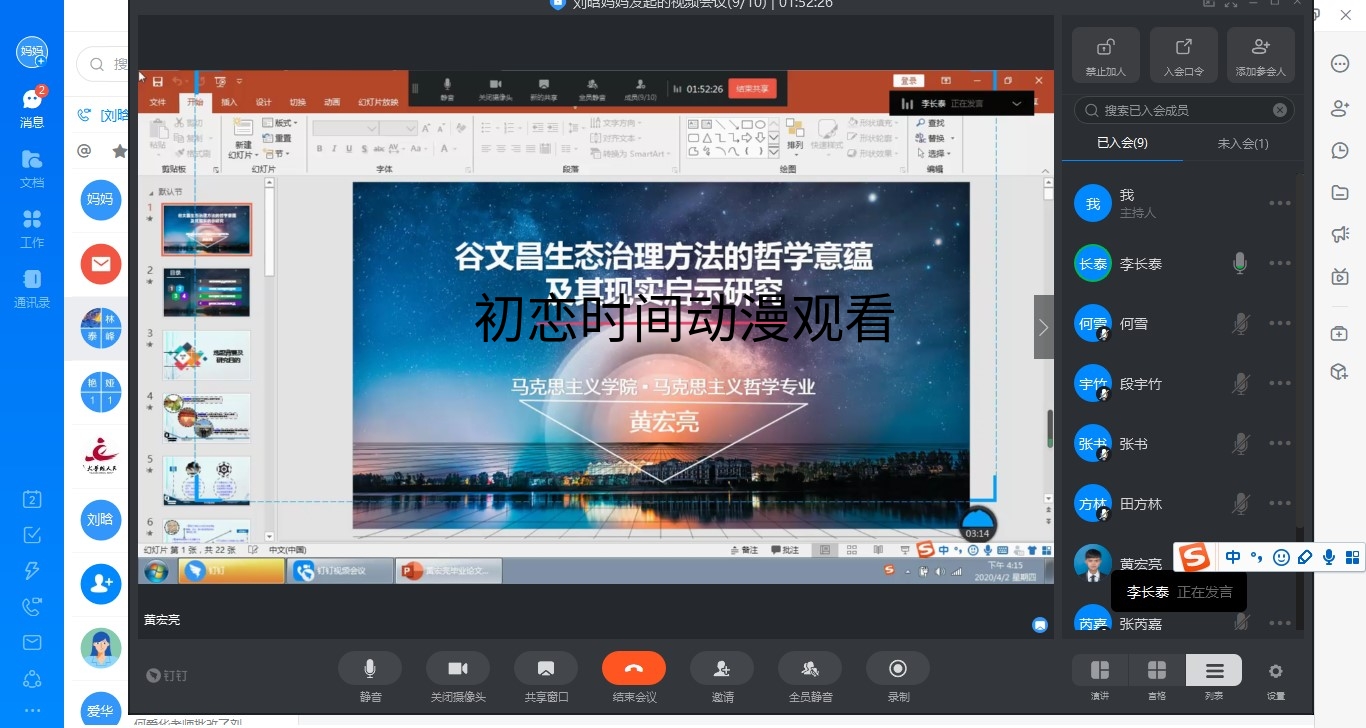Unmute 张书's microphone
The height and width of the screenshot is (728, 1366).
pos(1240,443)
